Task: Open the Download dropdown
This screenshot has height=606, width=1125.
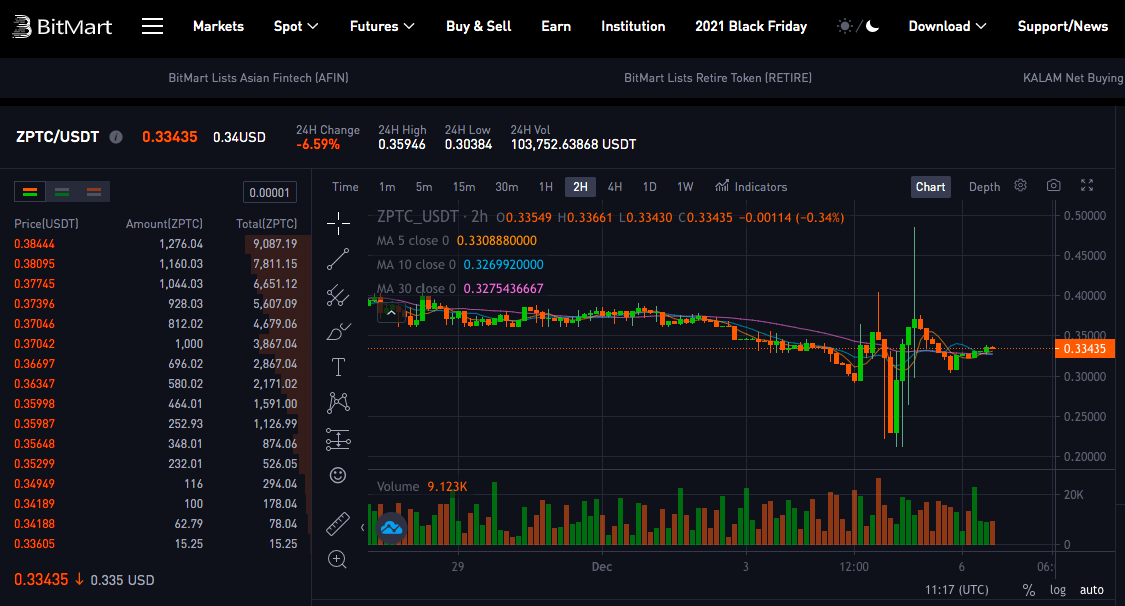Action: [947, 26]
